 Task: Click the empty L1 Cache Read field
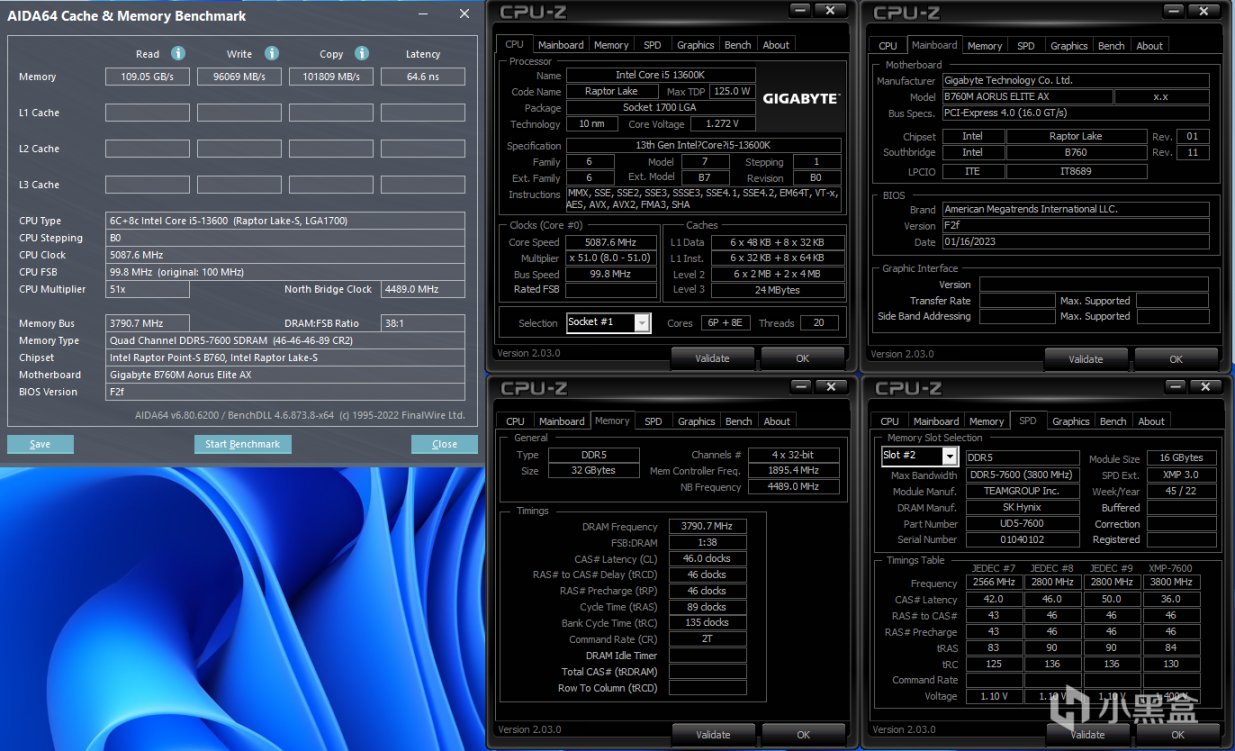[147, 113]
